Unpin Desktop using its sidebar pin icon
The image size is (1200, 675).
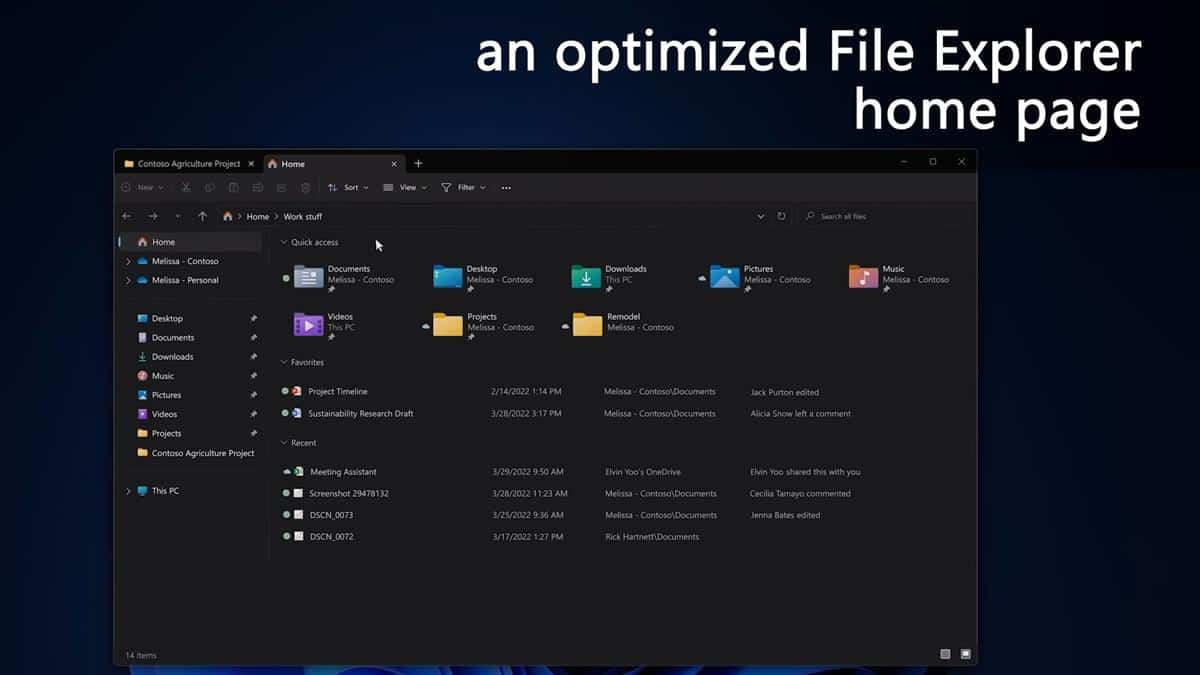coord(253,318)
